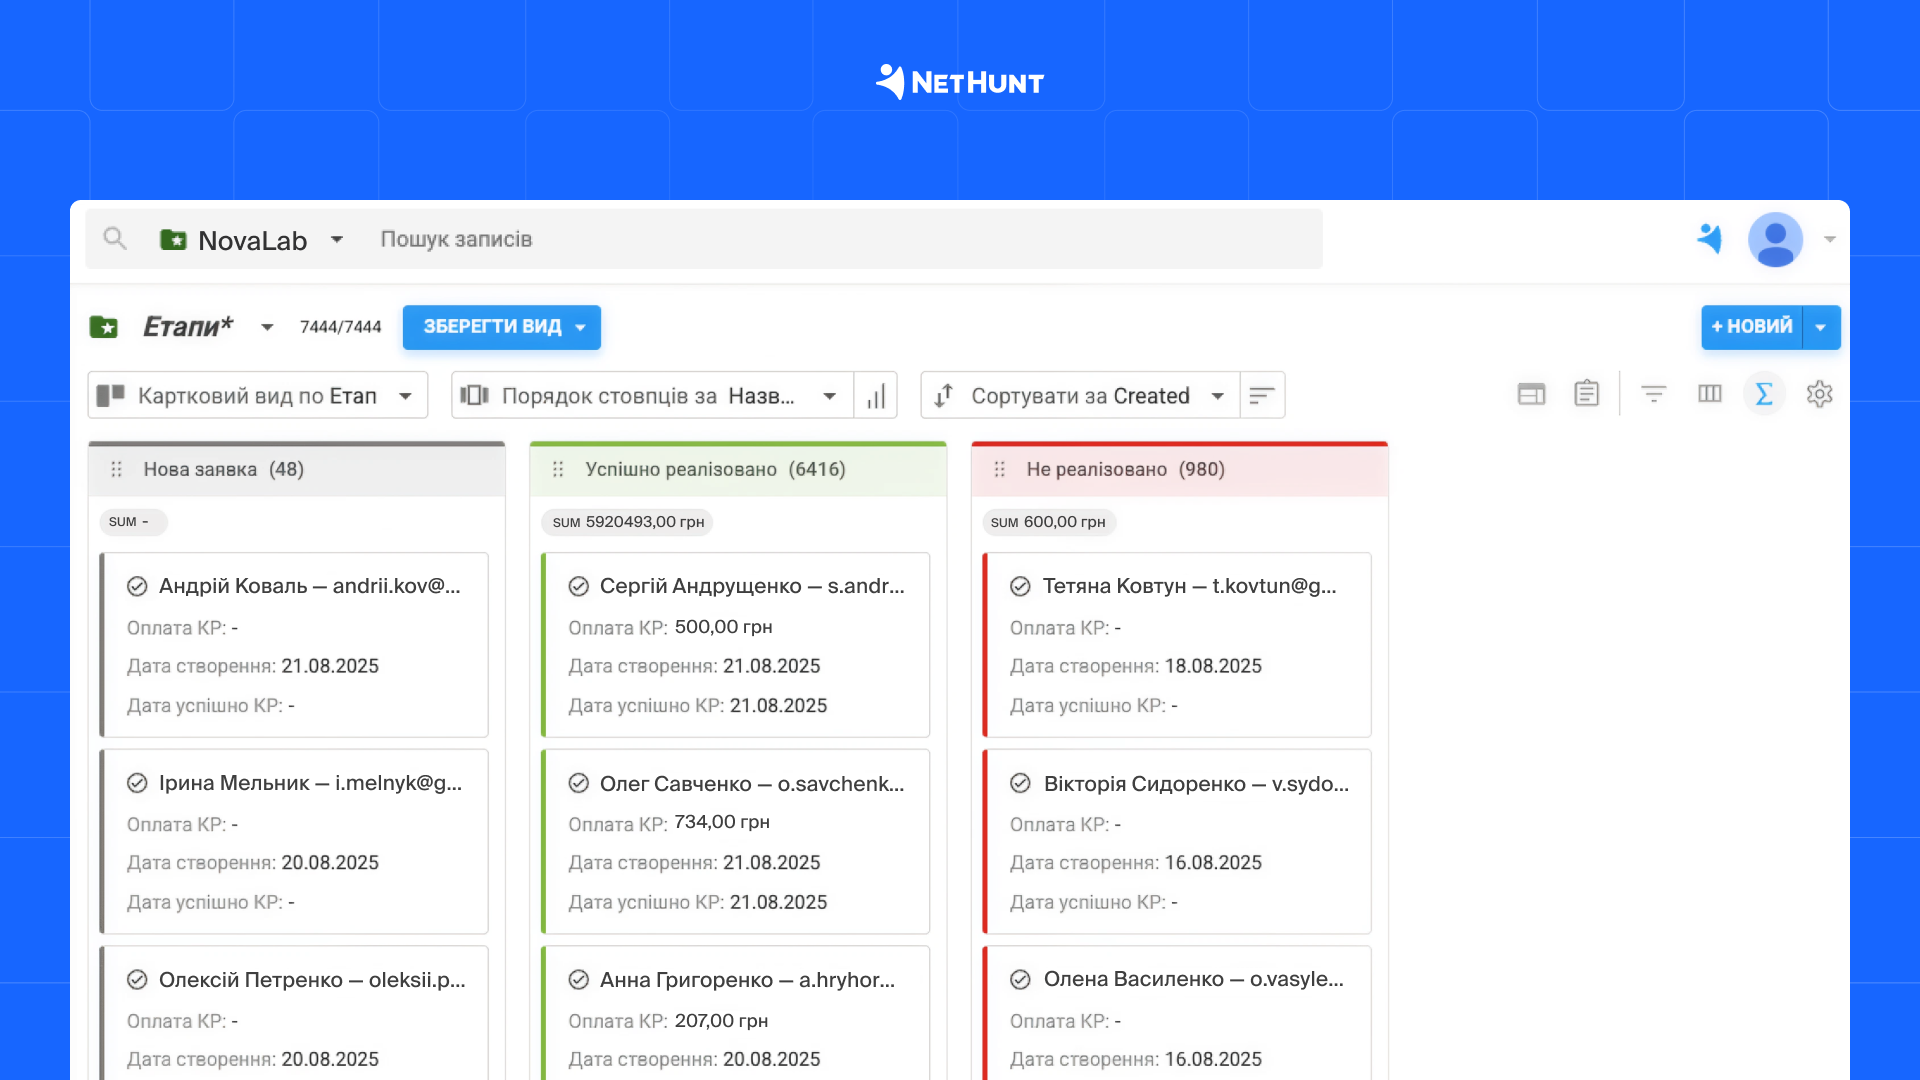Screen dimensions: 1920x1080
Task: Click drag handle of Нова заявка column
Action: pyautogui.click(x=116, y=469)
